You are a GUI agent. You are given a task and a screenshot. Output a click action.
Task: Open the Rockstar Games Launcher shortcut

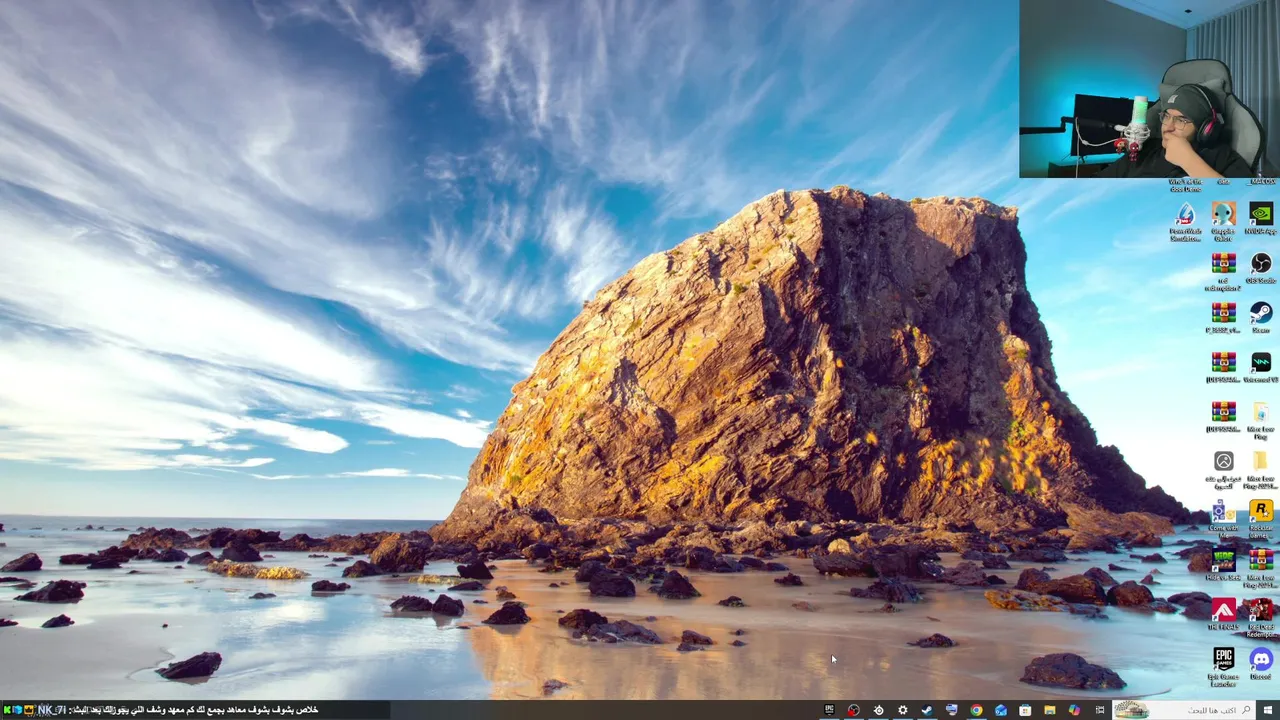1261,518
